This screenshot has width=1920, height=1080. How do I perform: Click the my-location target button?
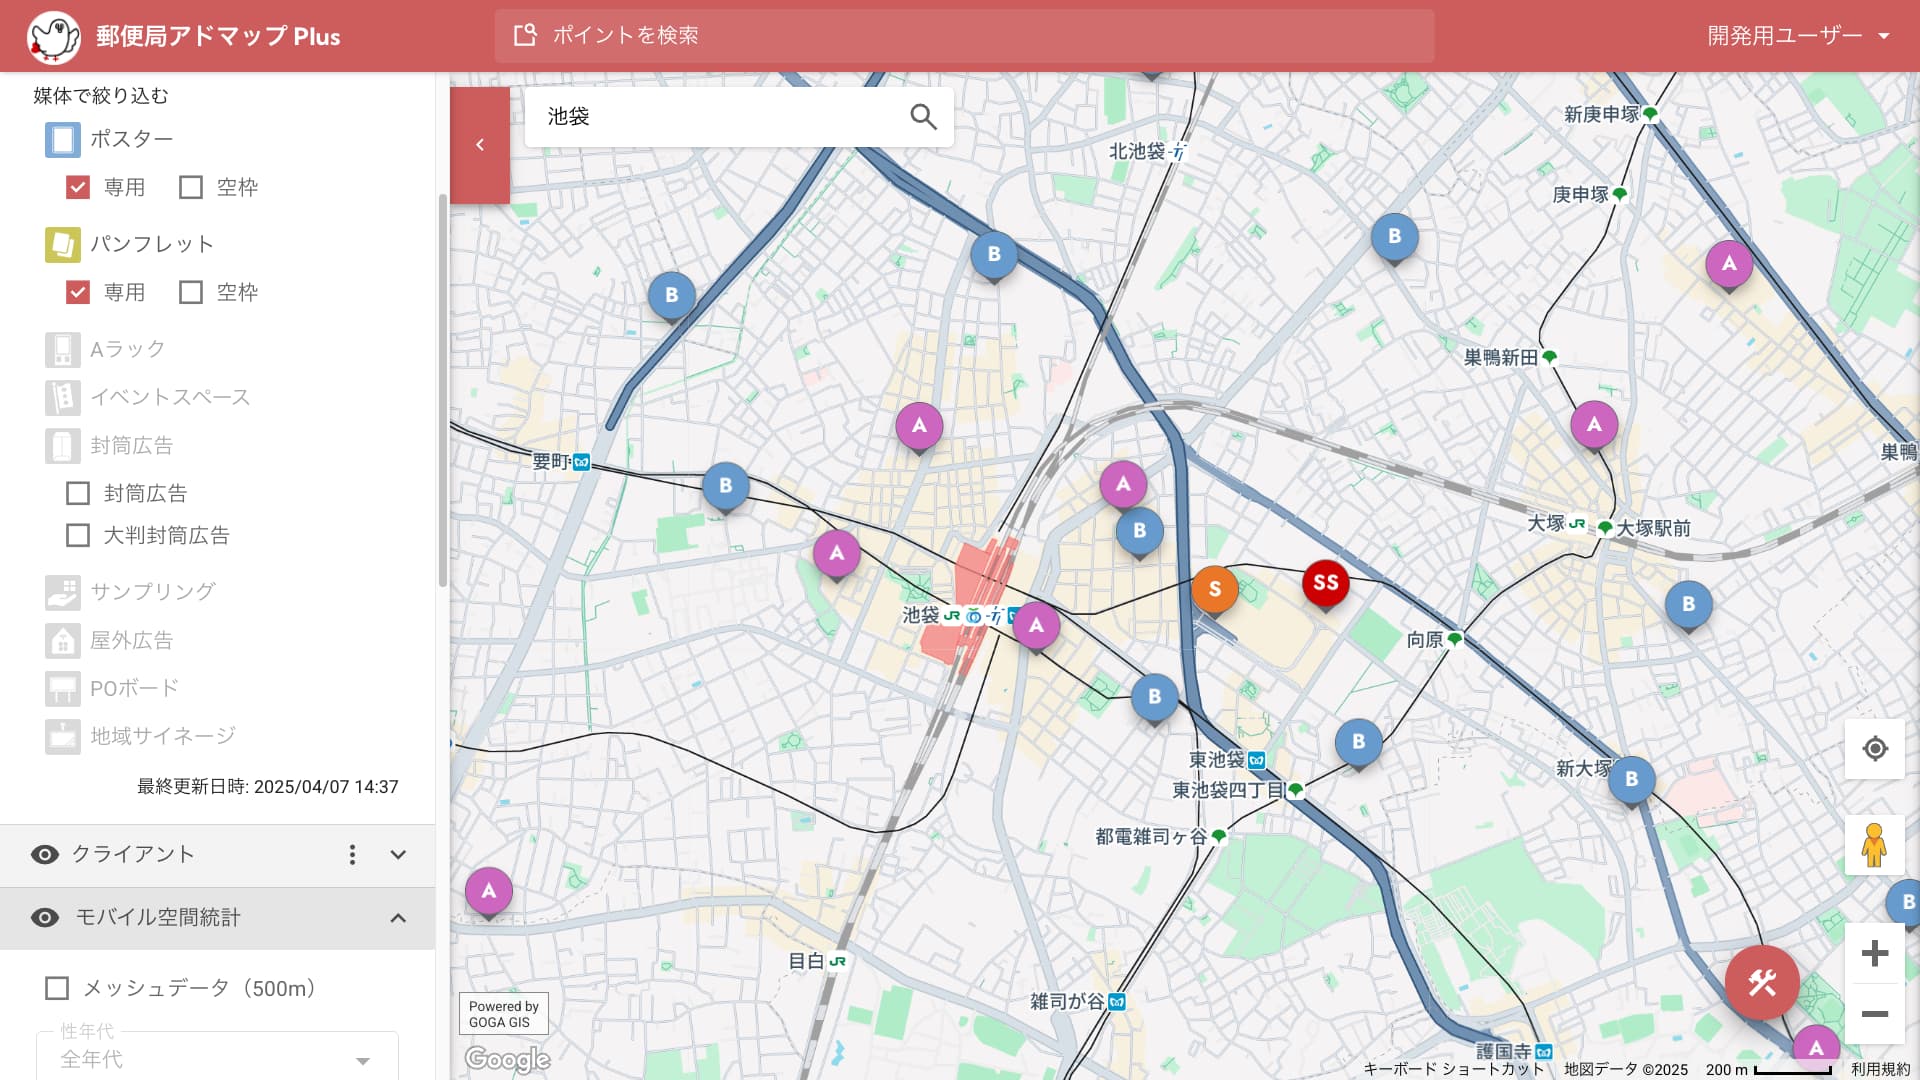point(1874,749)
